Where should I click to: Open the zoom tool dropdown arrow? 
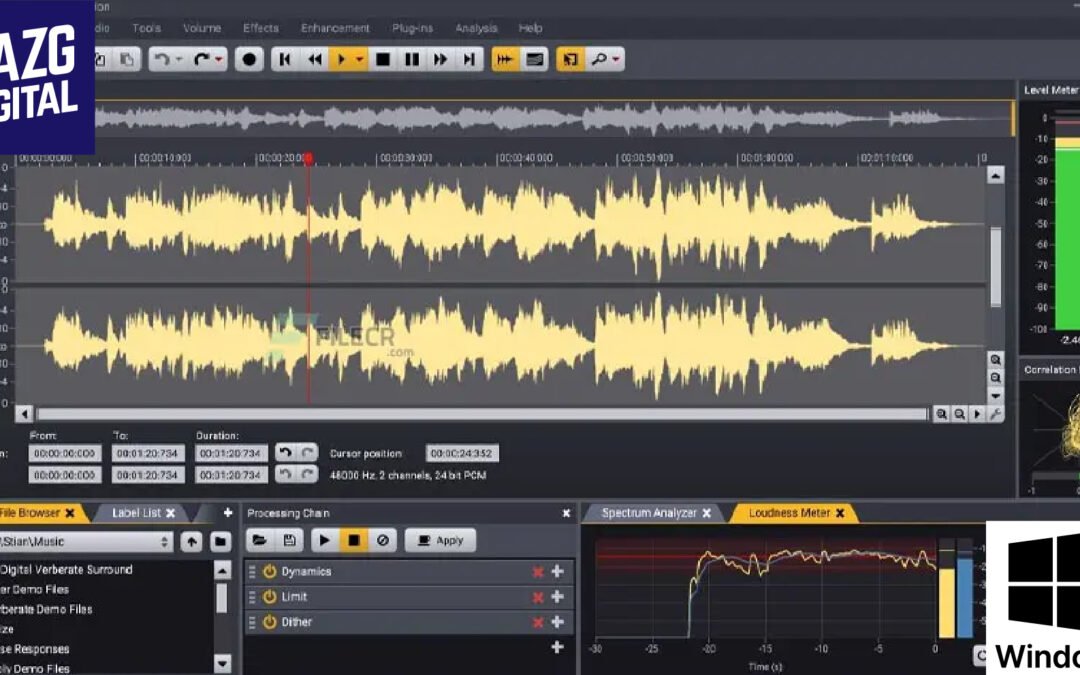point(616,60)
